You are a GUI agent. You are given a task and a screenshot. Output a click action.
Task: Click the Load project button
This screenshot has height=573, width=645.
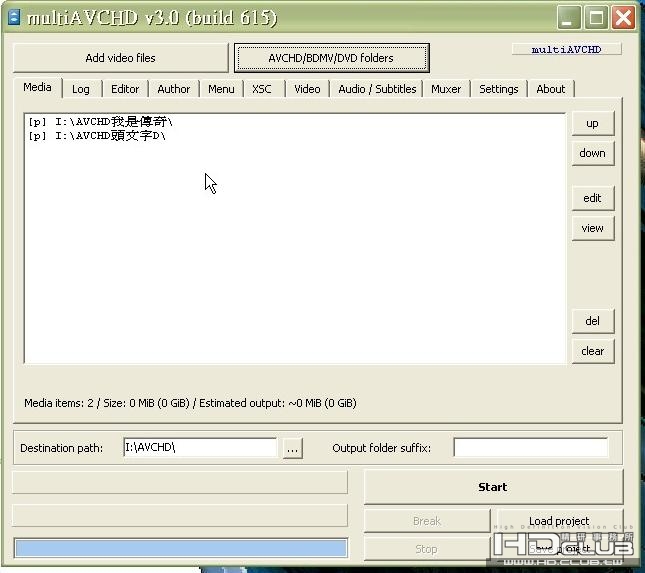(x=559, y=521)
